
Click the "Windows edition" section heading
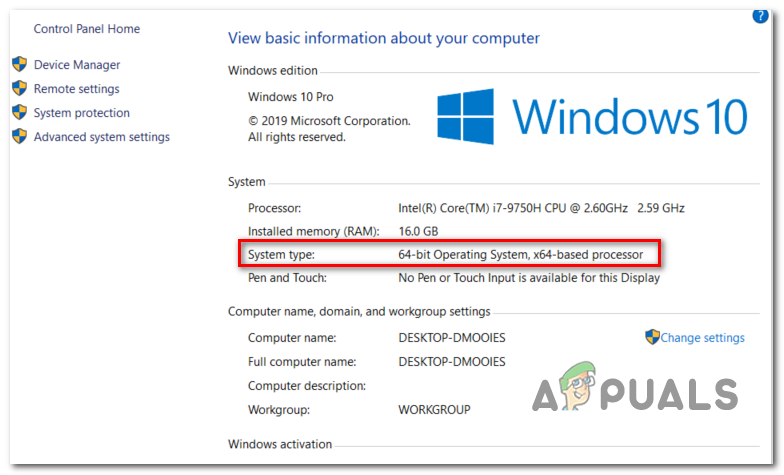[272, 70]
